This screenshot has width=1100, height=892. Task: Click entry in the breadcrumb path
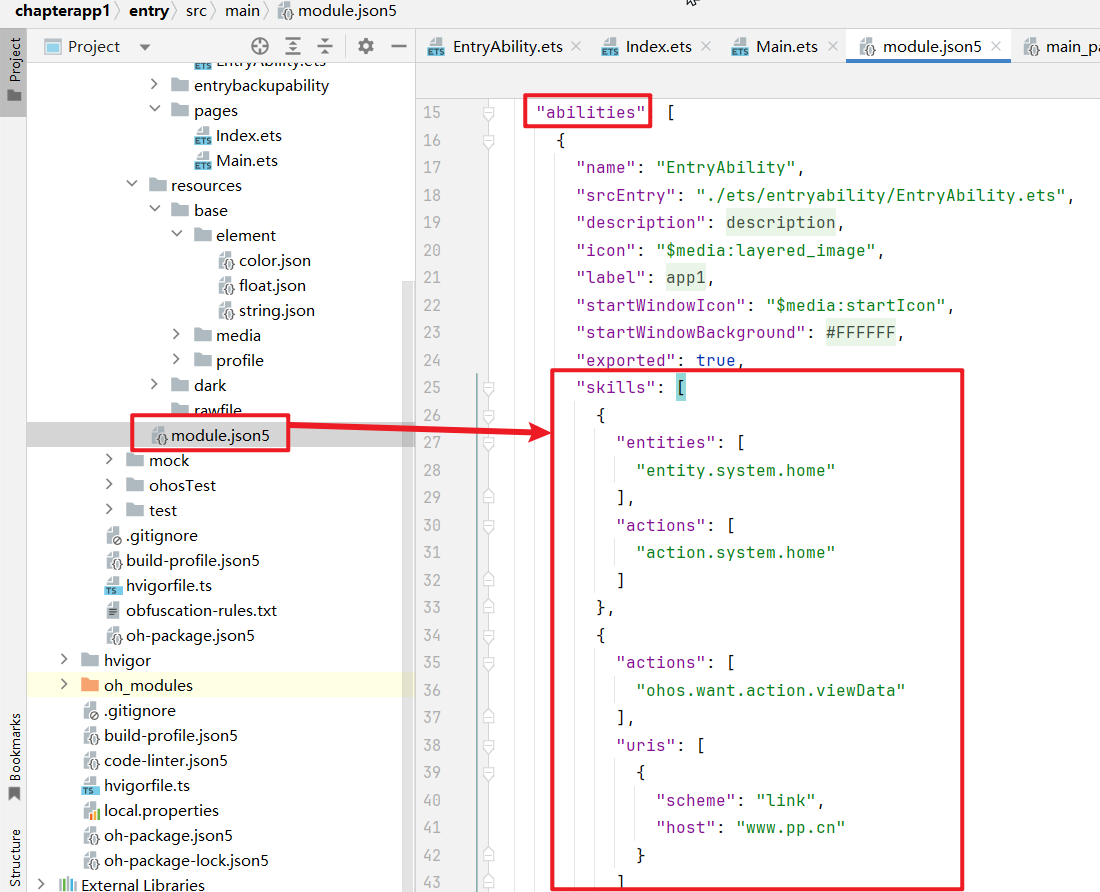[x=149, y=11]
